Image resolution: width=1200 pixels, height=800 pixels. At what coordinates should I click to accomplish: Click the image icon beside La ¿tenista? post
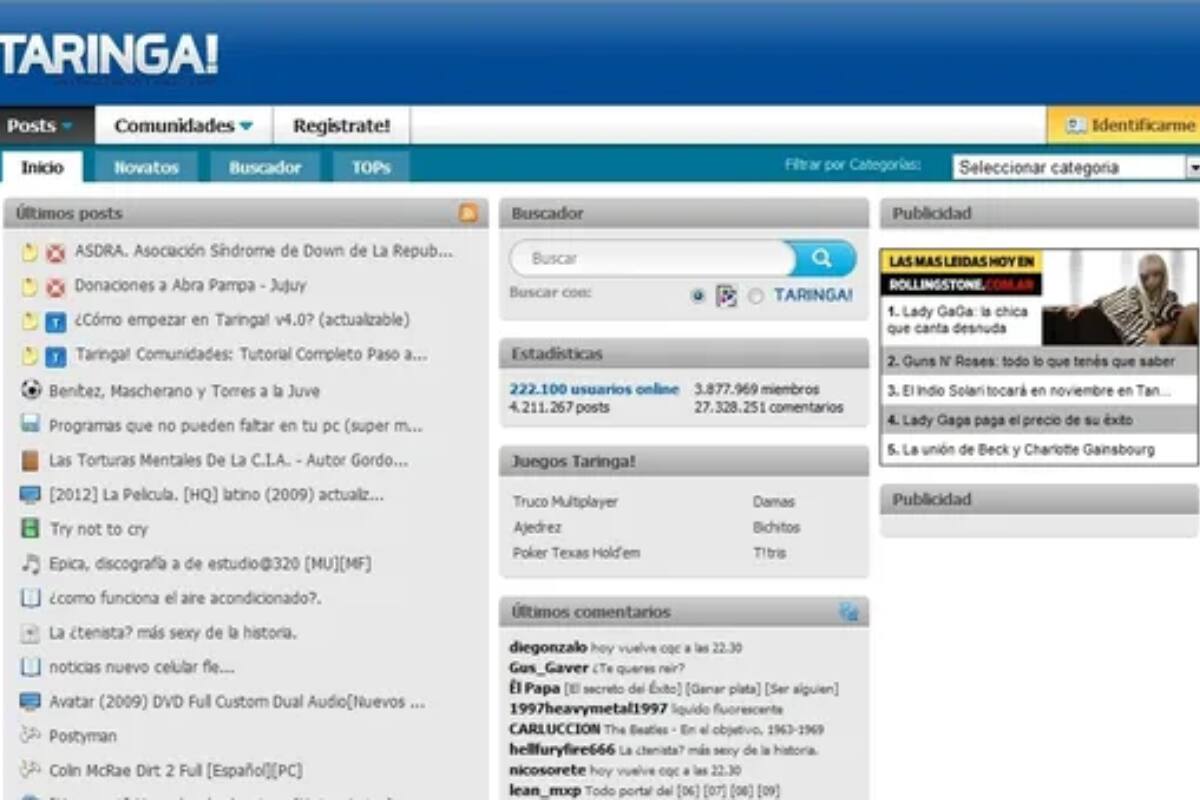coord(31,632)
